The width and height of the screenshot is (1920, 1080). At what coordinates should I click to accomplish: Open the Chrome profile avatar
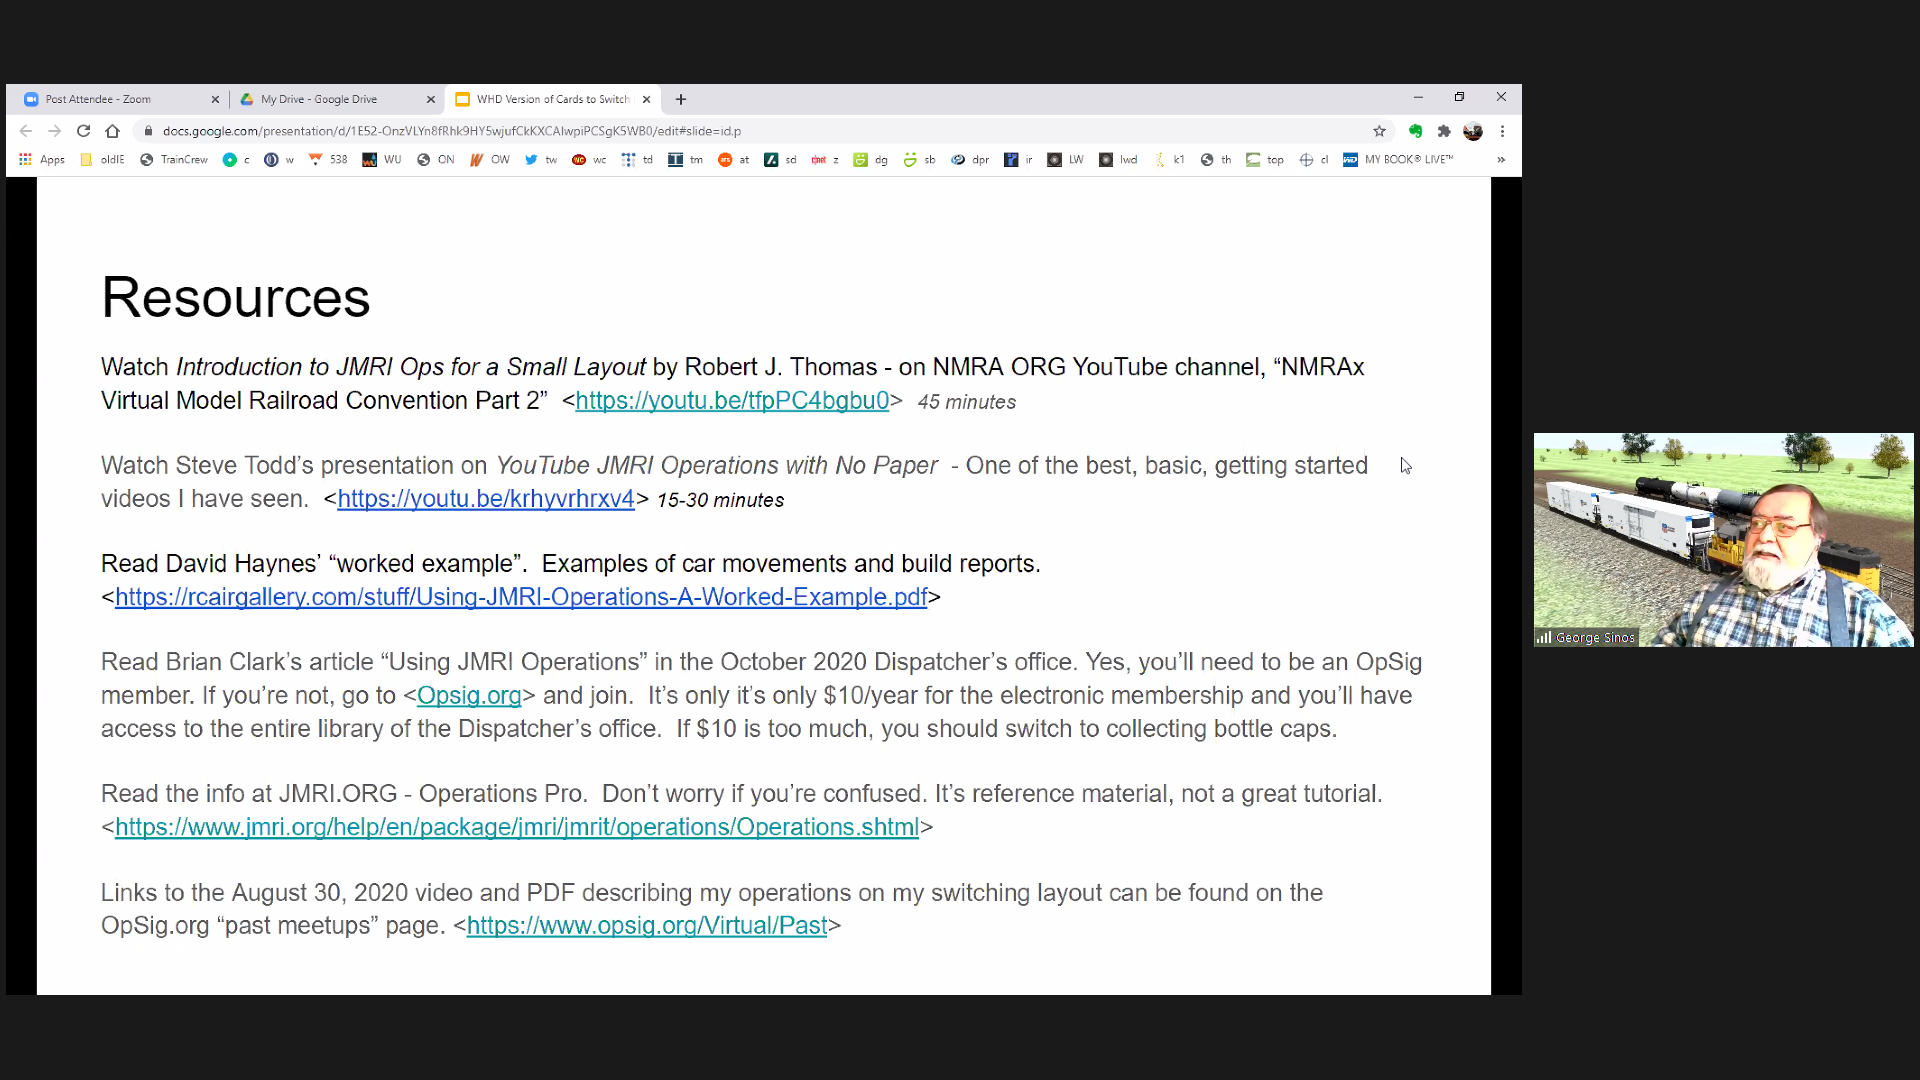point(1473,131)
